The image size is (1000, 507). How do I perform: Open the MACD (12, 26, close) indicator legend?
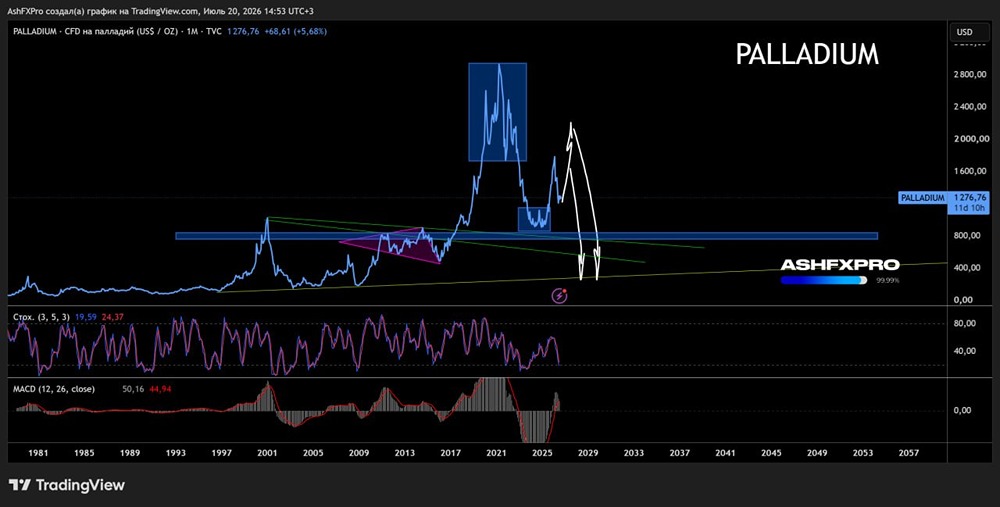click(54, 388)
